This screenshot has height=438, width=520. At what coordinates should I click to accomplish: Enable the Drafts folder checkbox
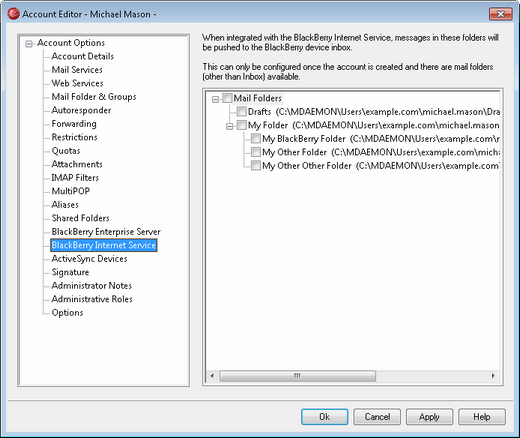tap(241, 112)
